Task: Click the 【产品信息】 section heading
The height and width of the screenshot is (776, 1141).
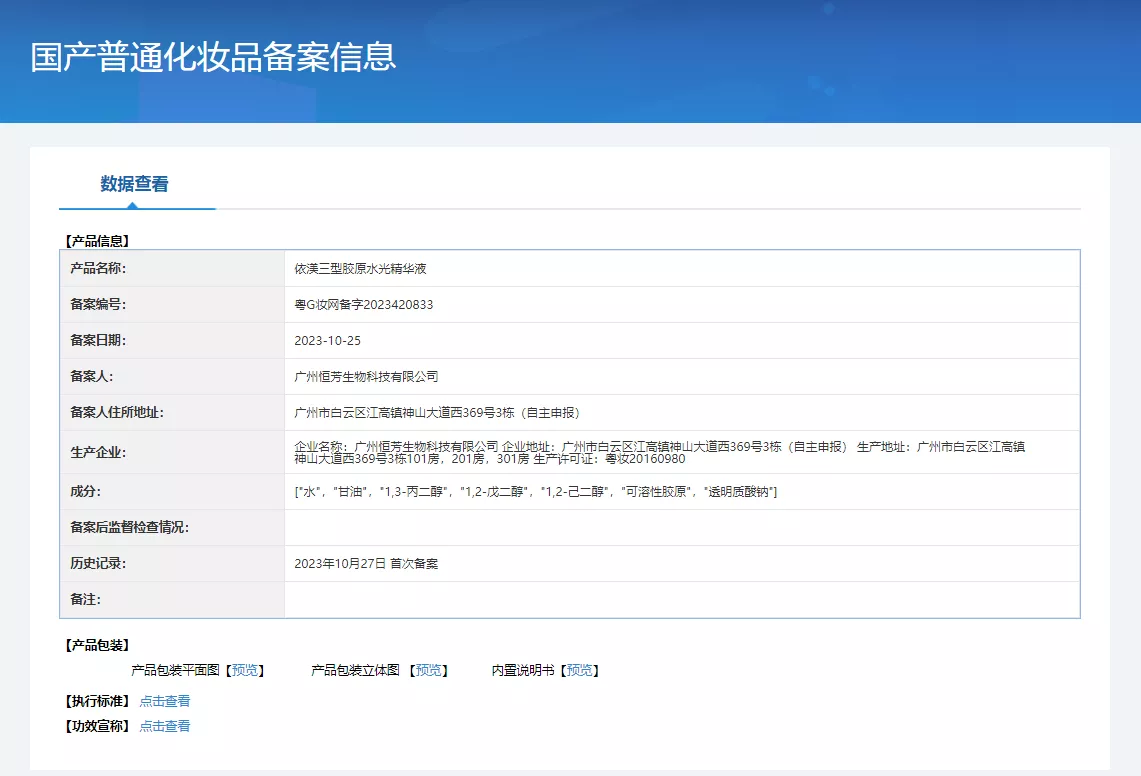Action: (97, 241)
